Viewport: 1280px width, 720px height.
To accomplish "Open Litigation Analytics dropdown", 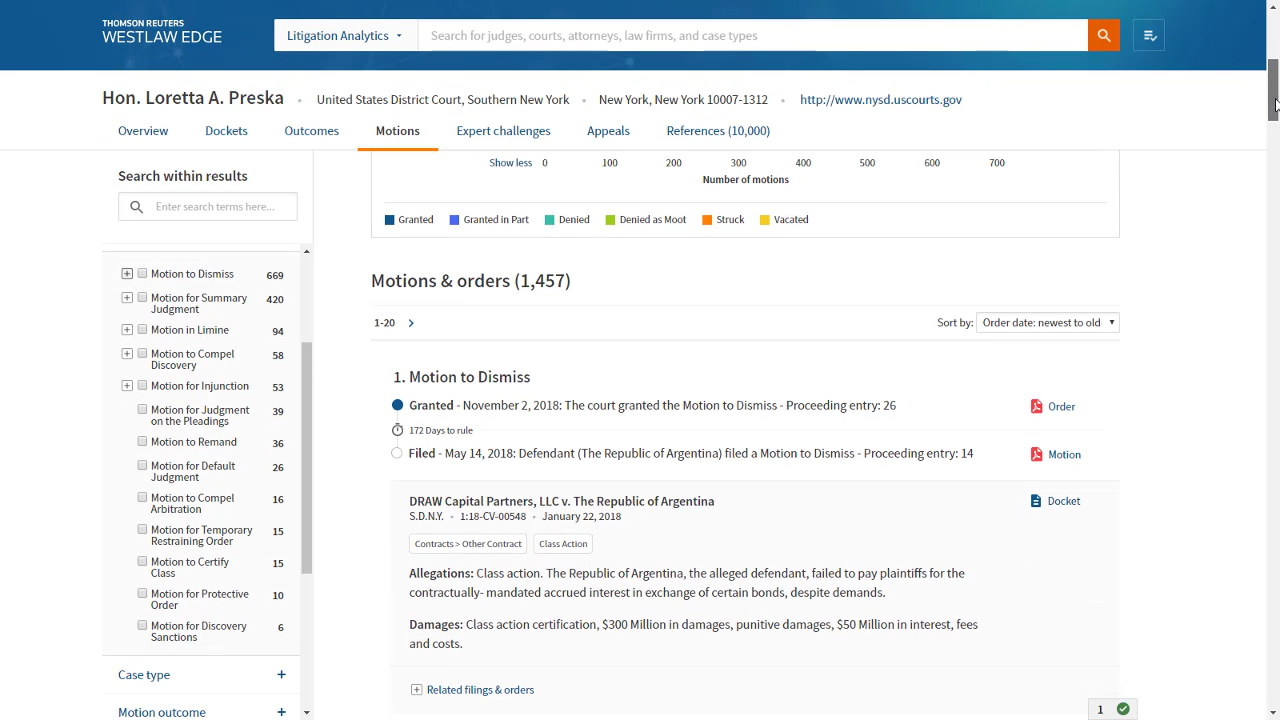I will pyautogui.click(x=345, y=35).
